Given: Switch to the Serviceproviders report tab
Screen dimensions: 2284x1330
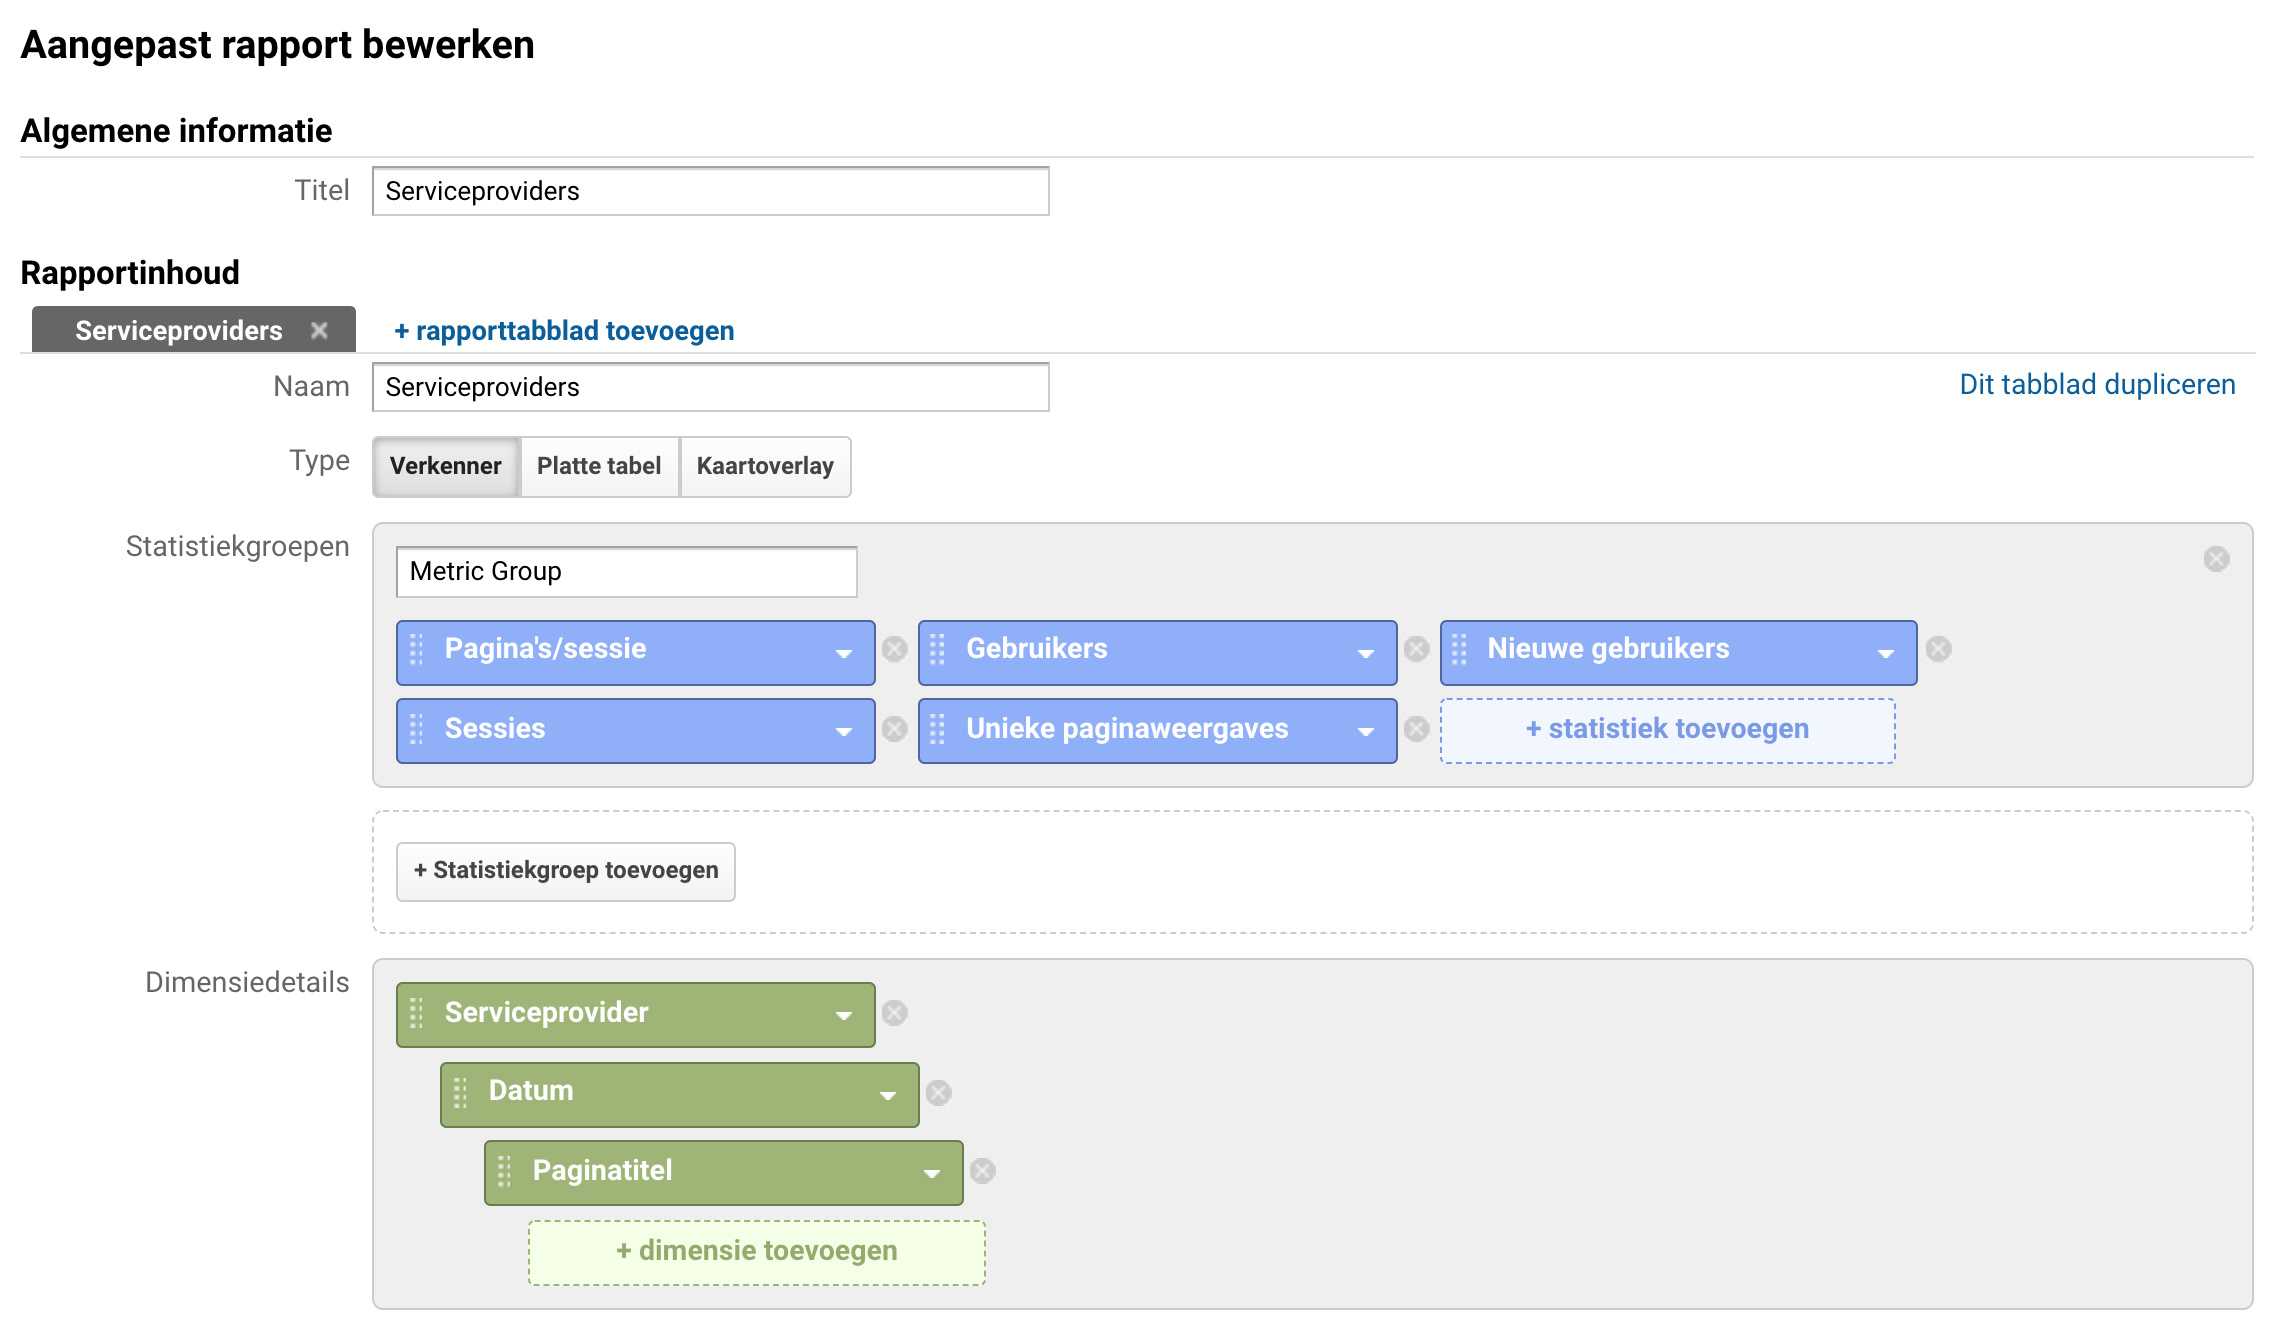Looking at the screenshot, I should 179,329.
